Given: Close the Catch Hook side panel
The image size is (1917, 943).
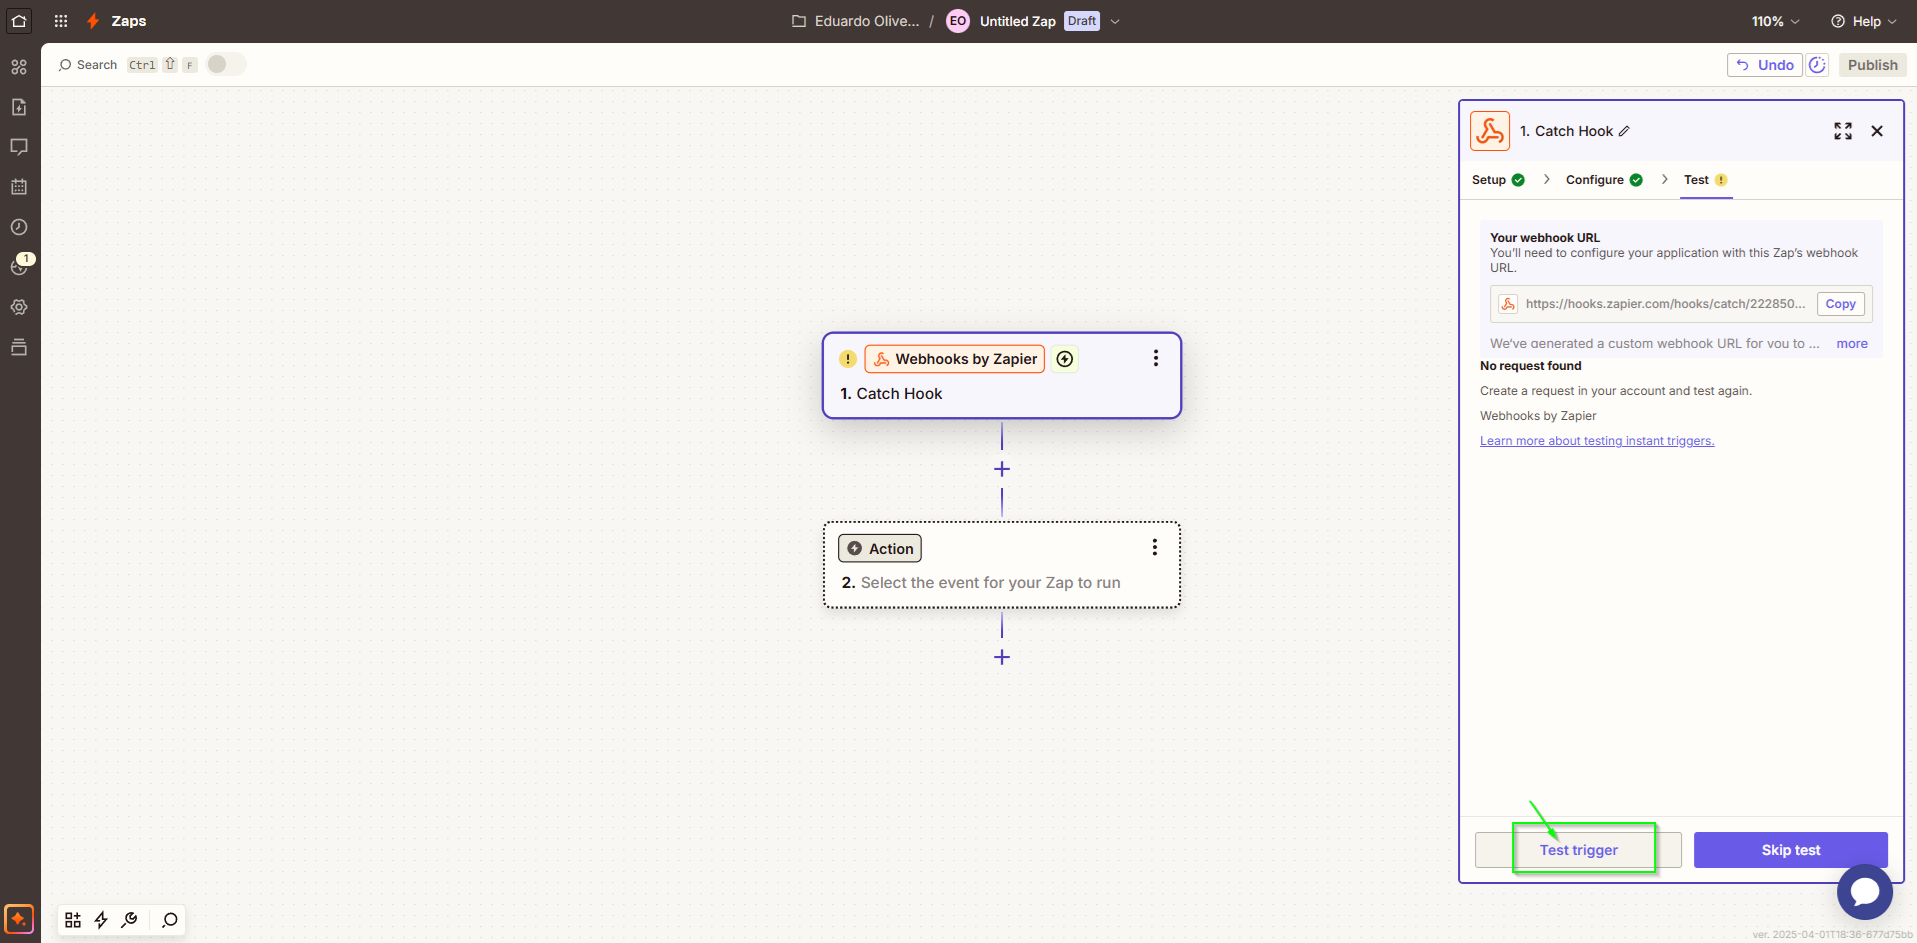Looking at the screenshot, I should (x=1877, y=131).
